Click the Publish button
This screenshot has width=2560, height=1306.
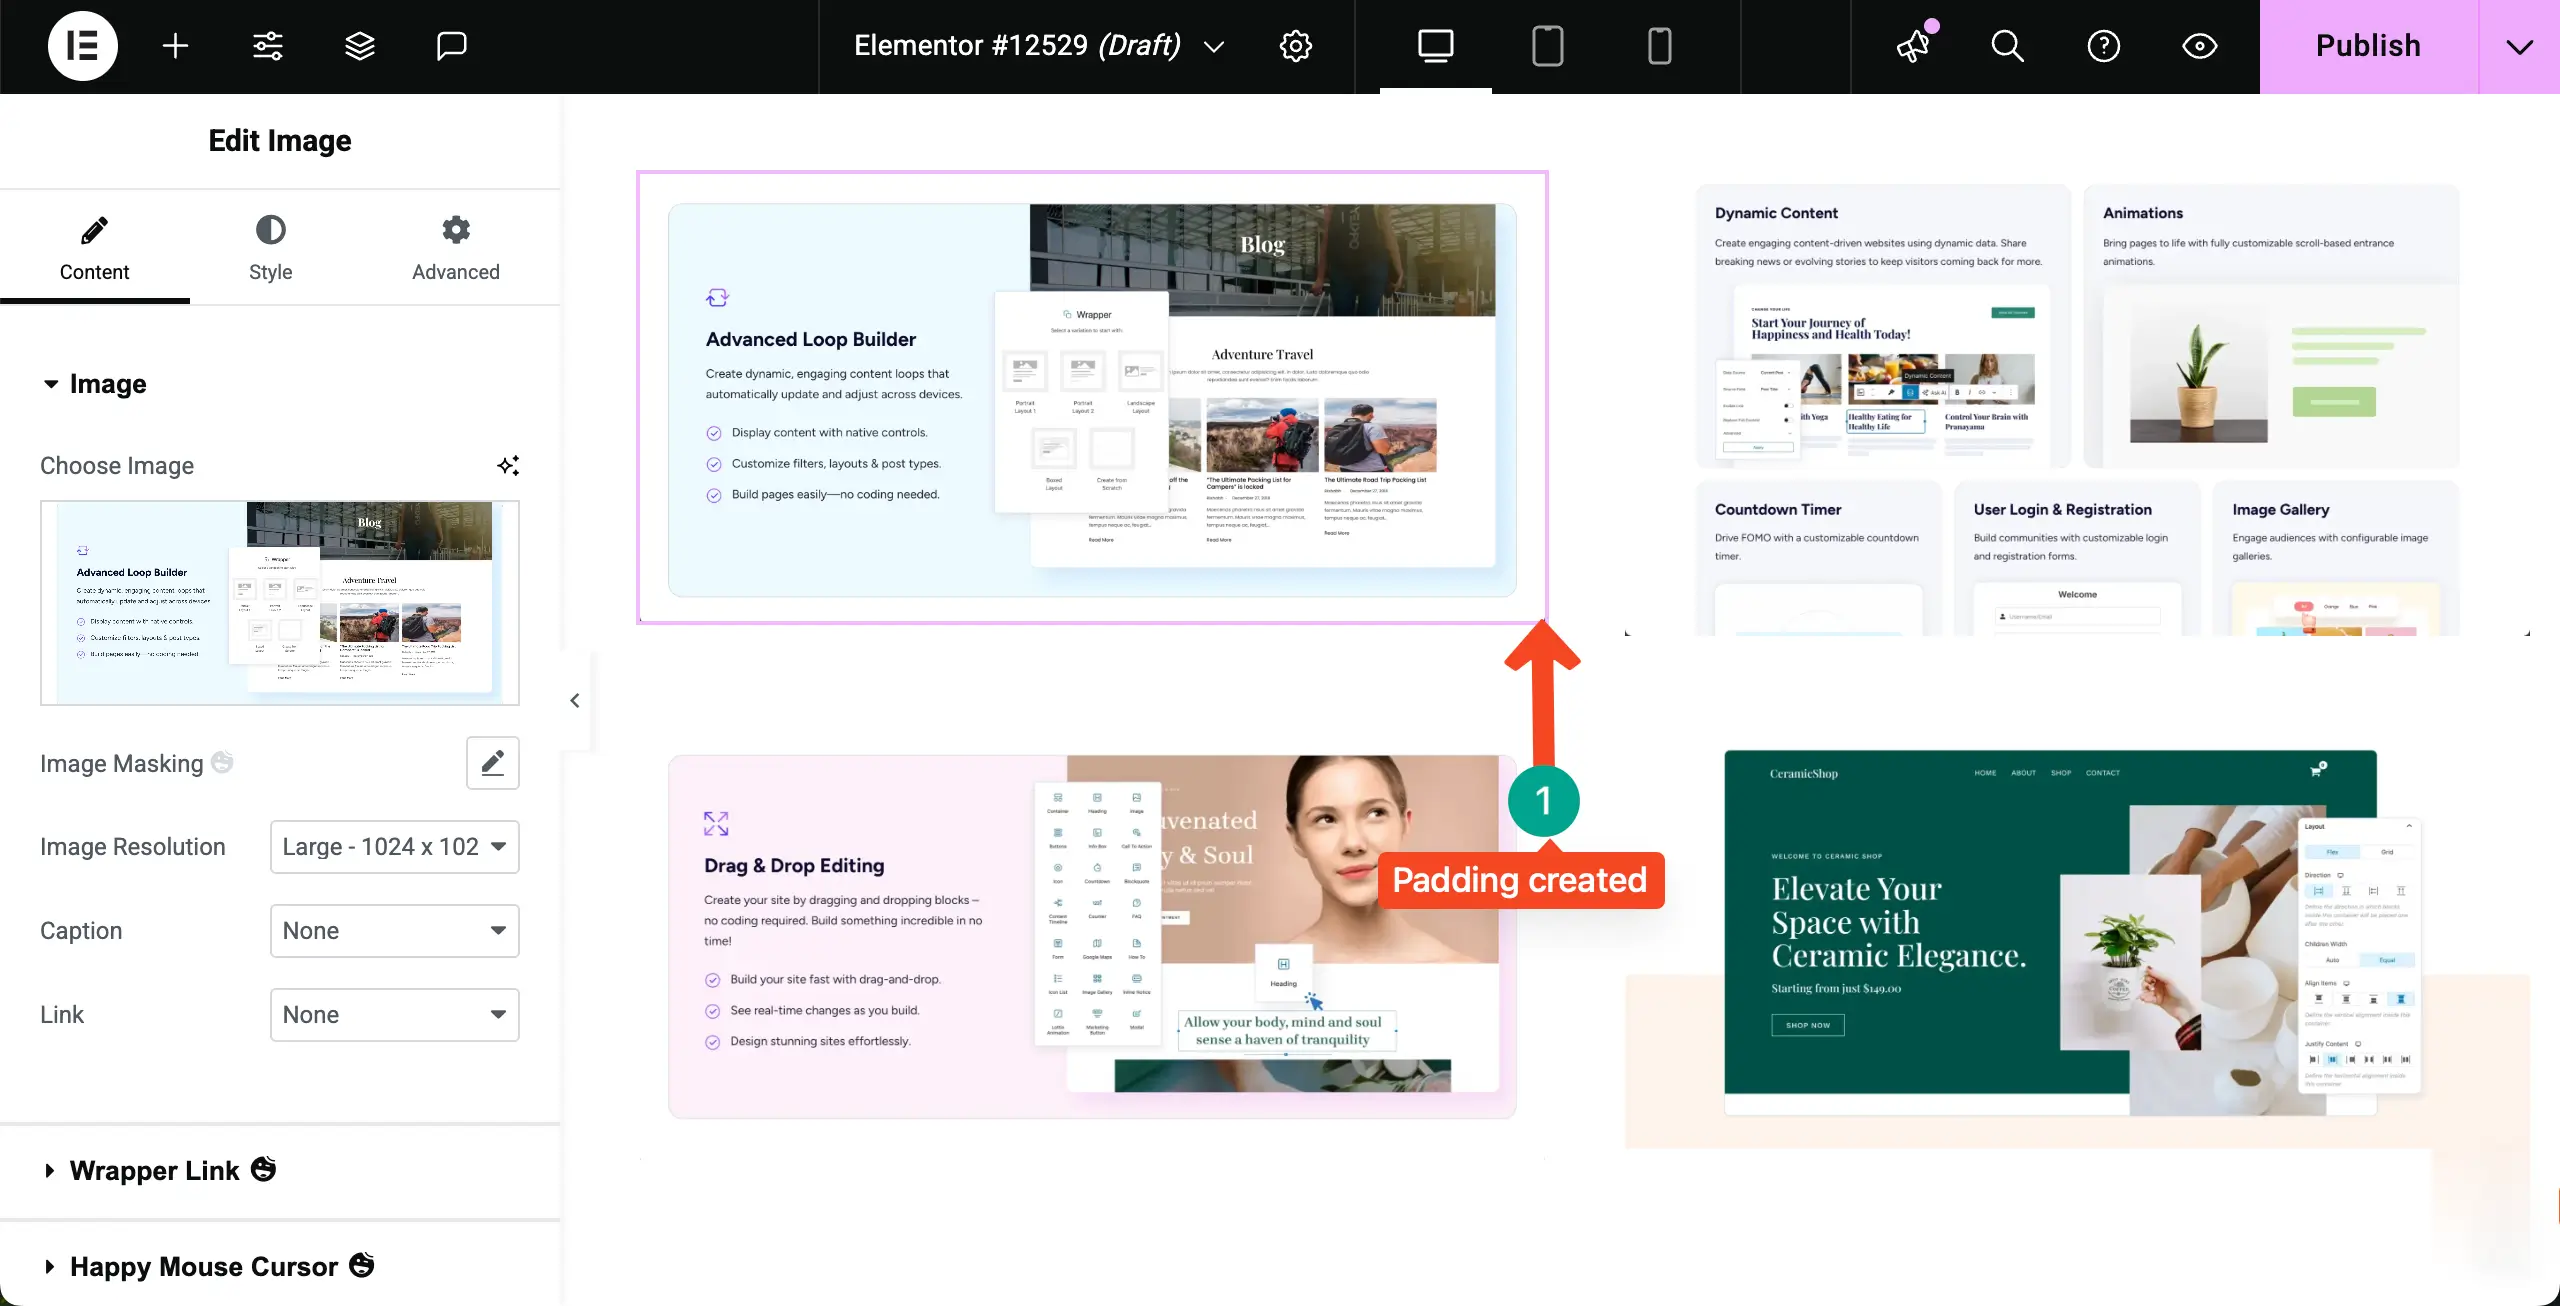(2368, 46)
